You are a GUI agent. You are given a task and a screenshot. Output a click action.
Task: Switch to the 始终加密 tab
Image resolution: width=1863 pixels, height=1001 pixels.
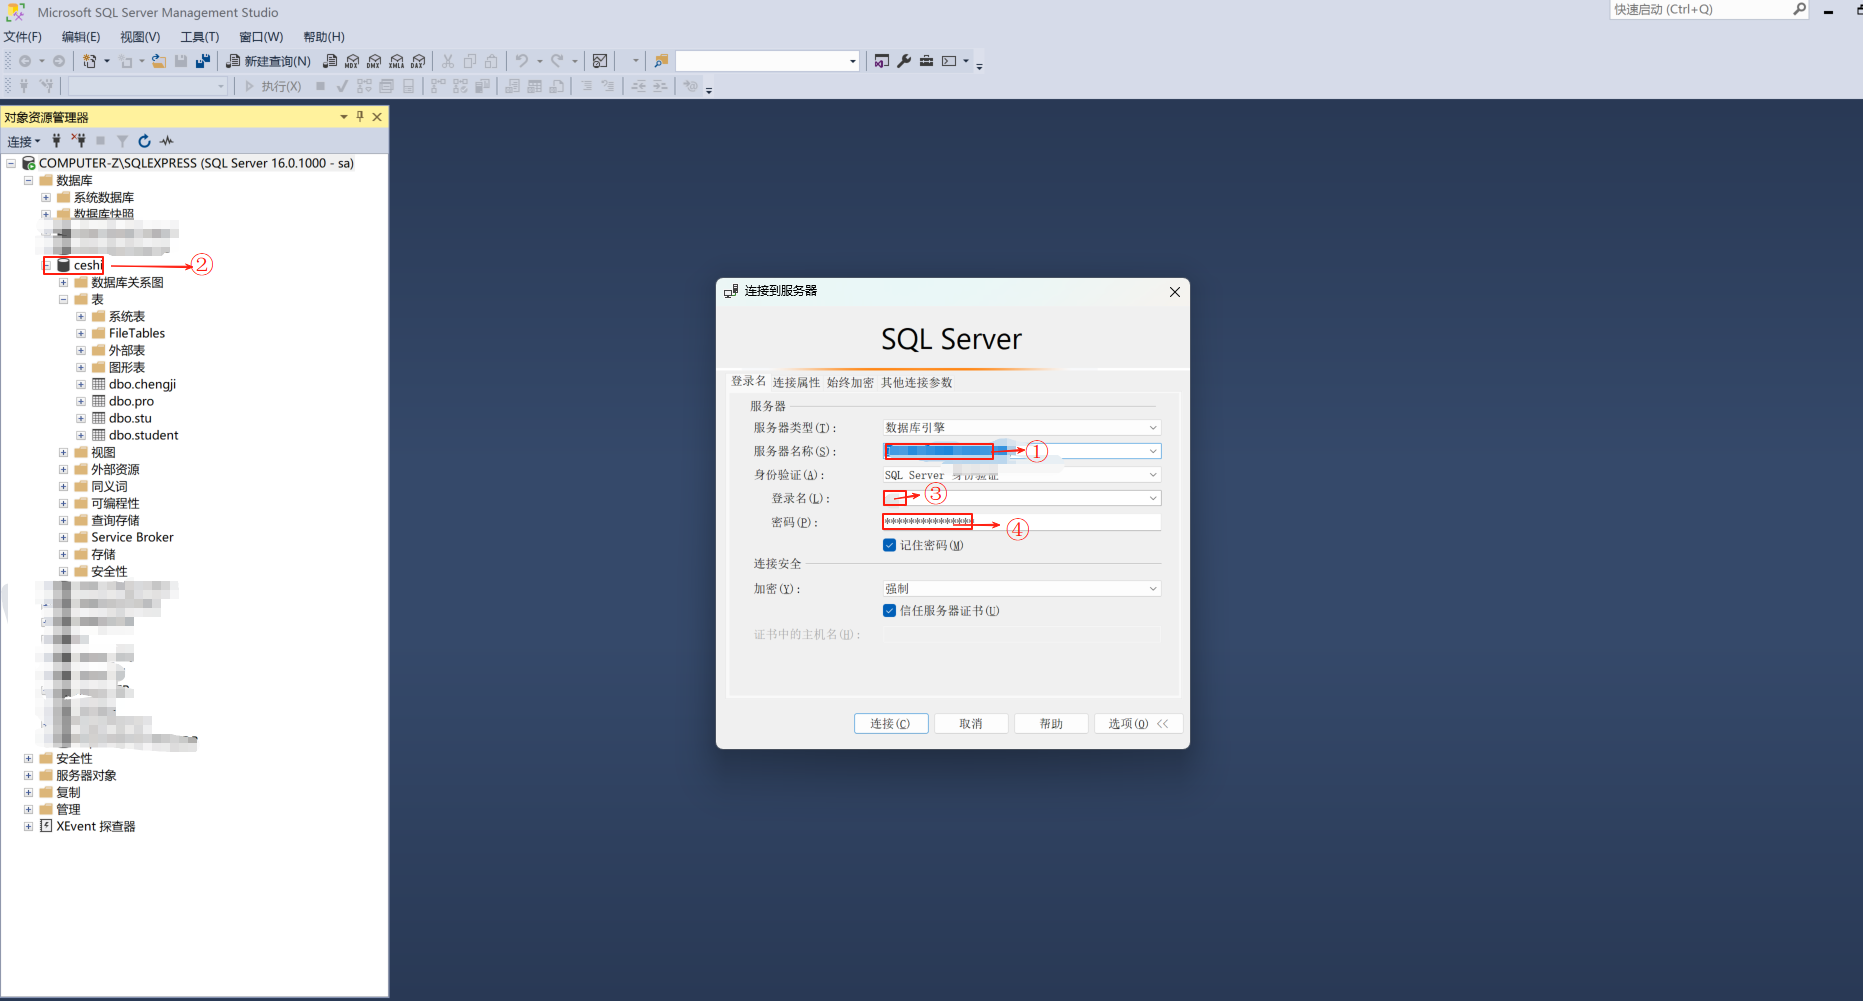(x=850, y=382)
